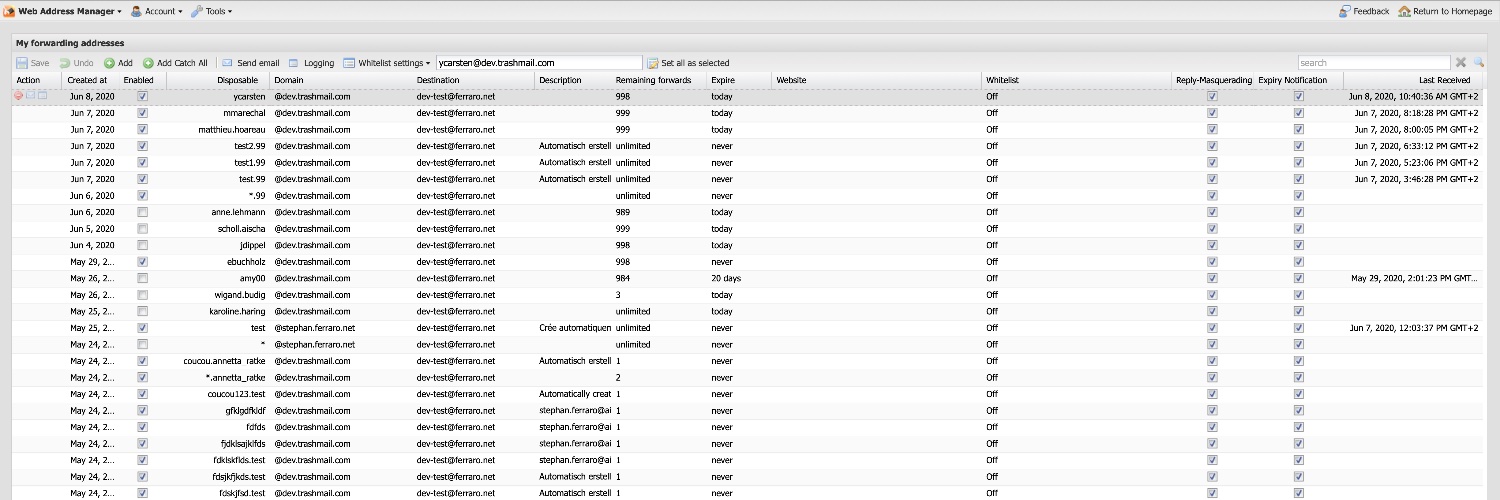Click red delete icon in ycarsten row
Image resolution: width=1500 pixels, height=500 pixels.
coord(18,96)
